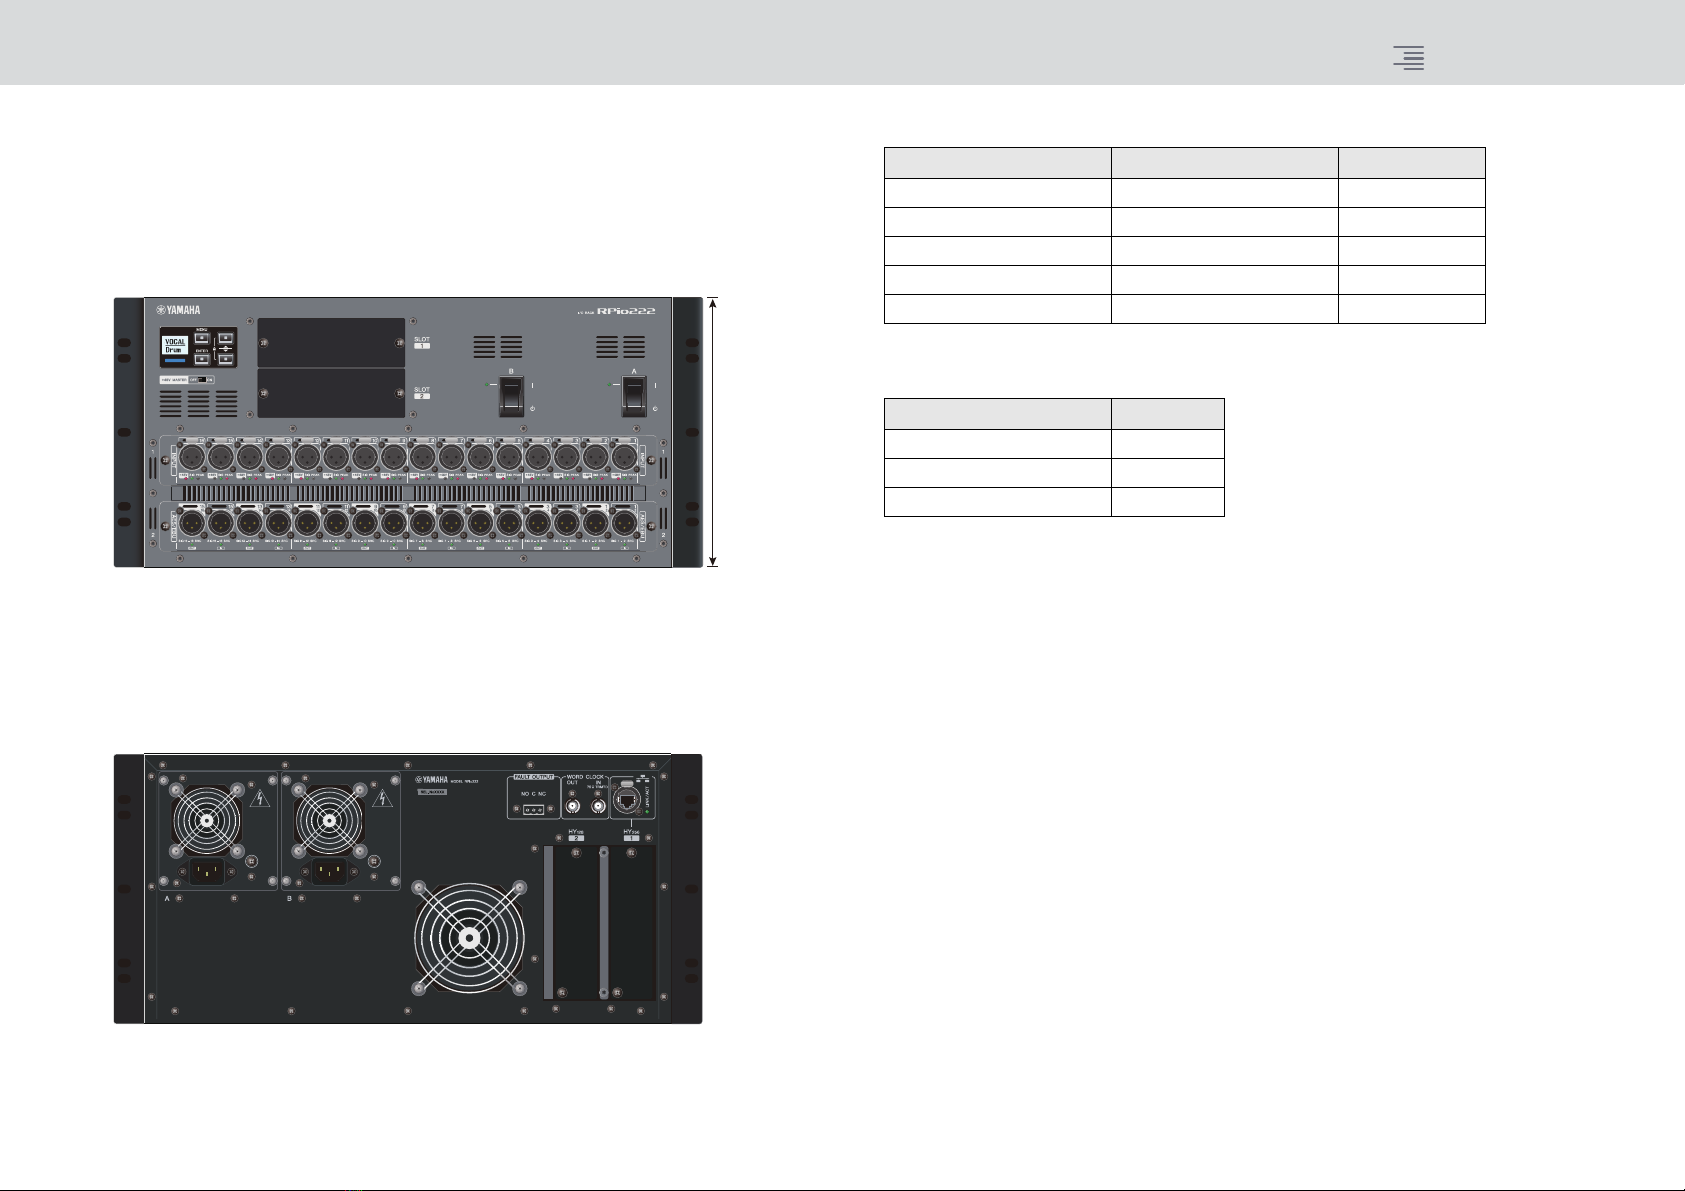Click the WORD CLOCK OUT BNC jack
The width and height of the screenshot is (1685, 1191).
(x=573, y=806)
